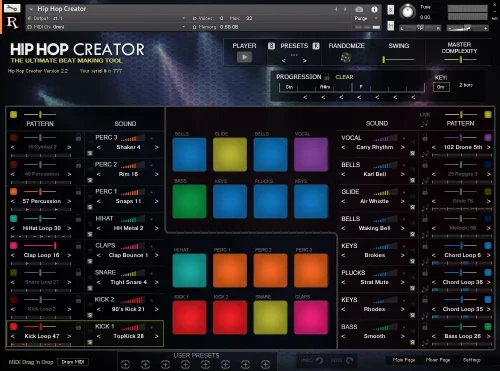Click the Presets K button

[316, 46]
